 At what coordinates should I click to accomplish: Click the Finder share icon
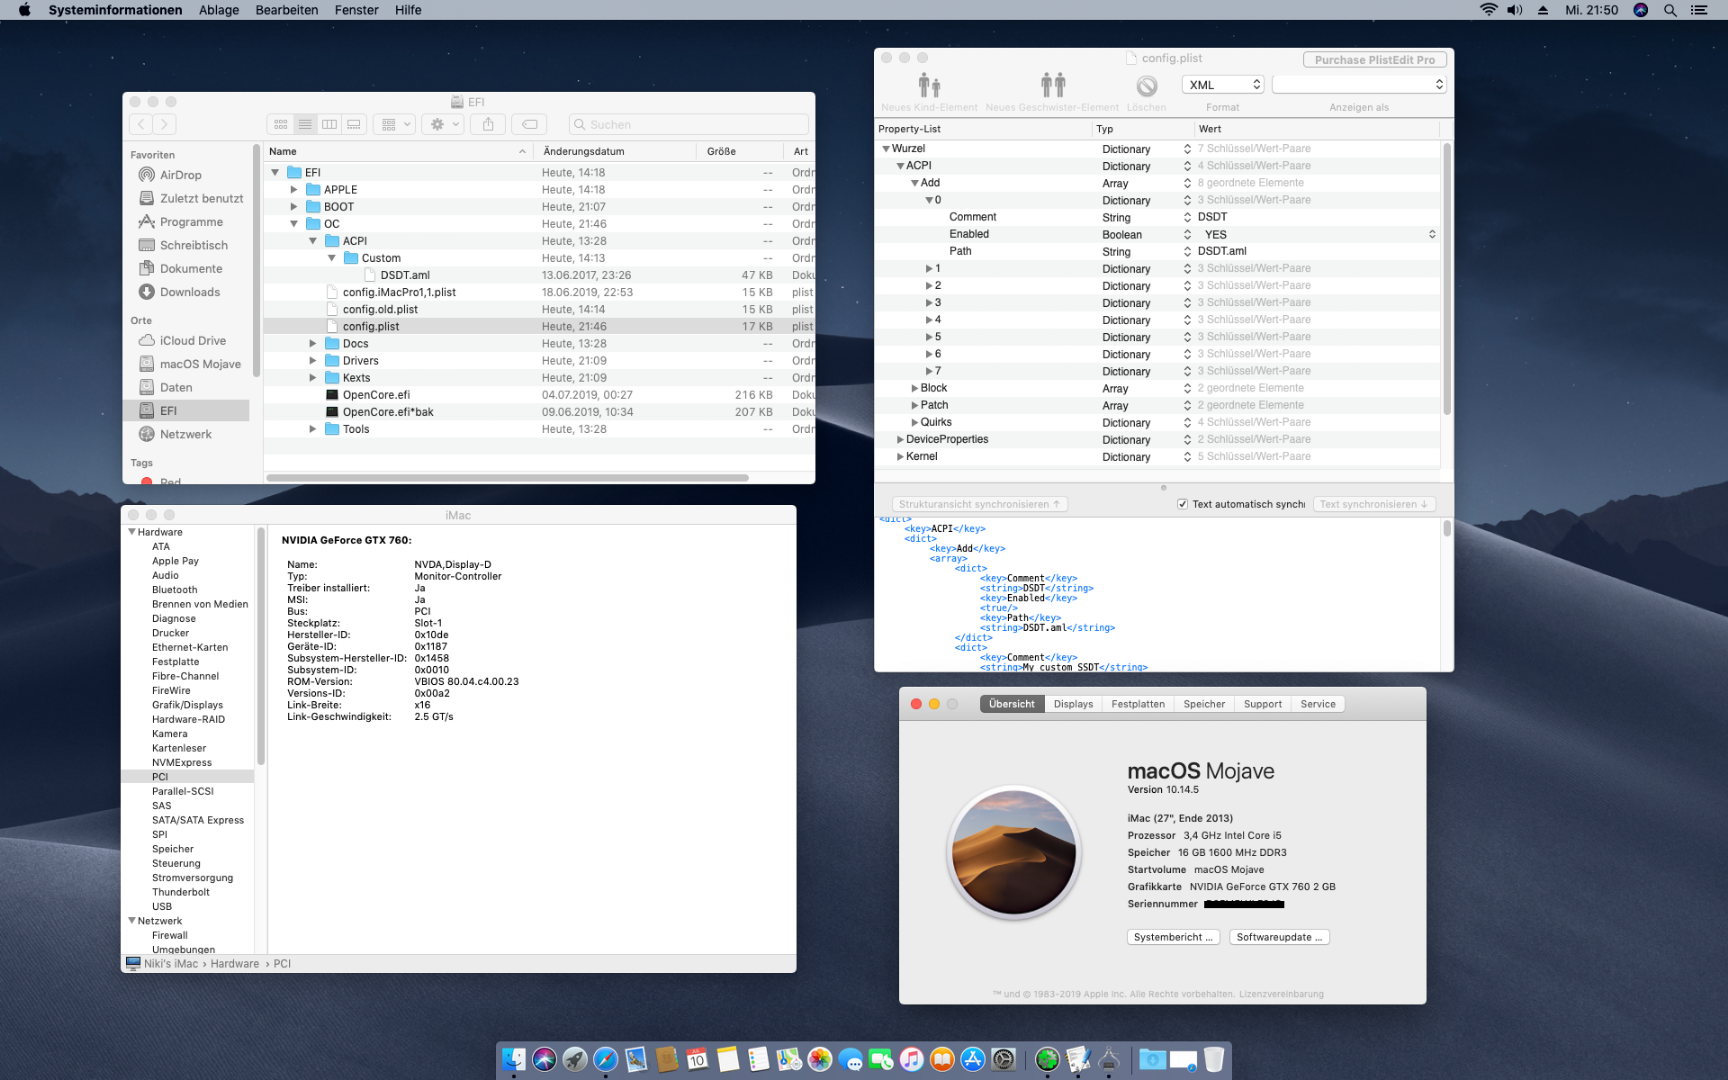coord(488,124)
